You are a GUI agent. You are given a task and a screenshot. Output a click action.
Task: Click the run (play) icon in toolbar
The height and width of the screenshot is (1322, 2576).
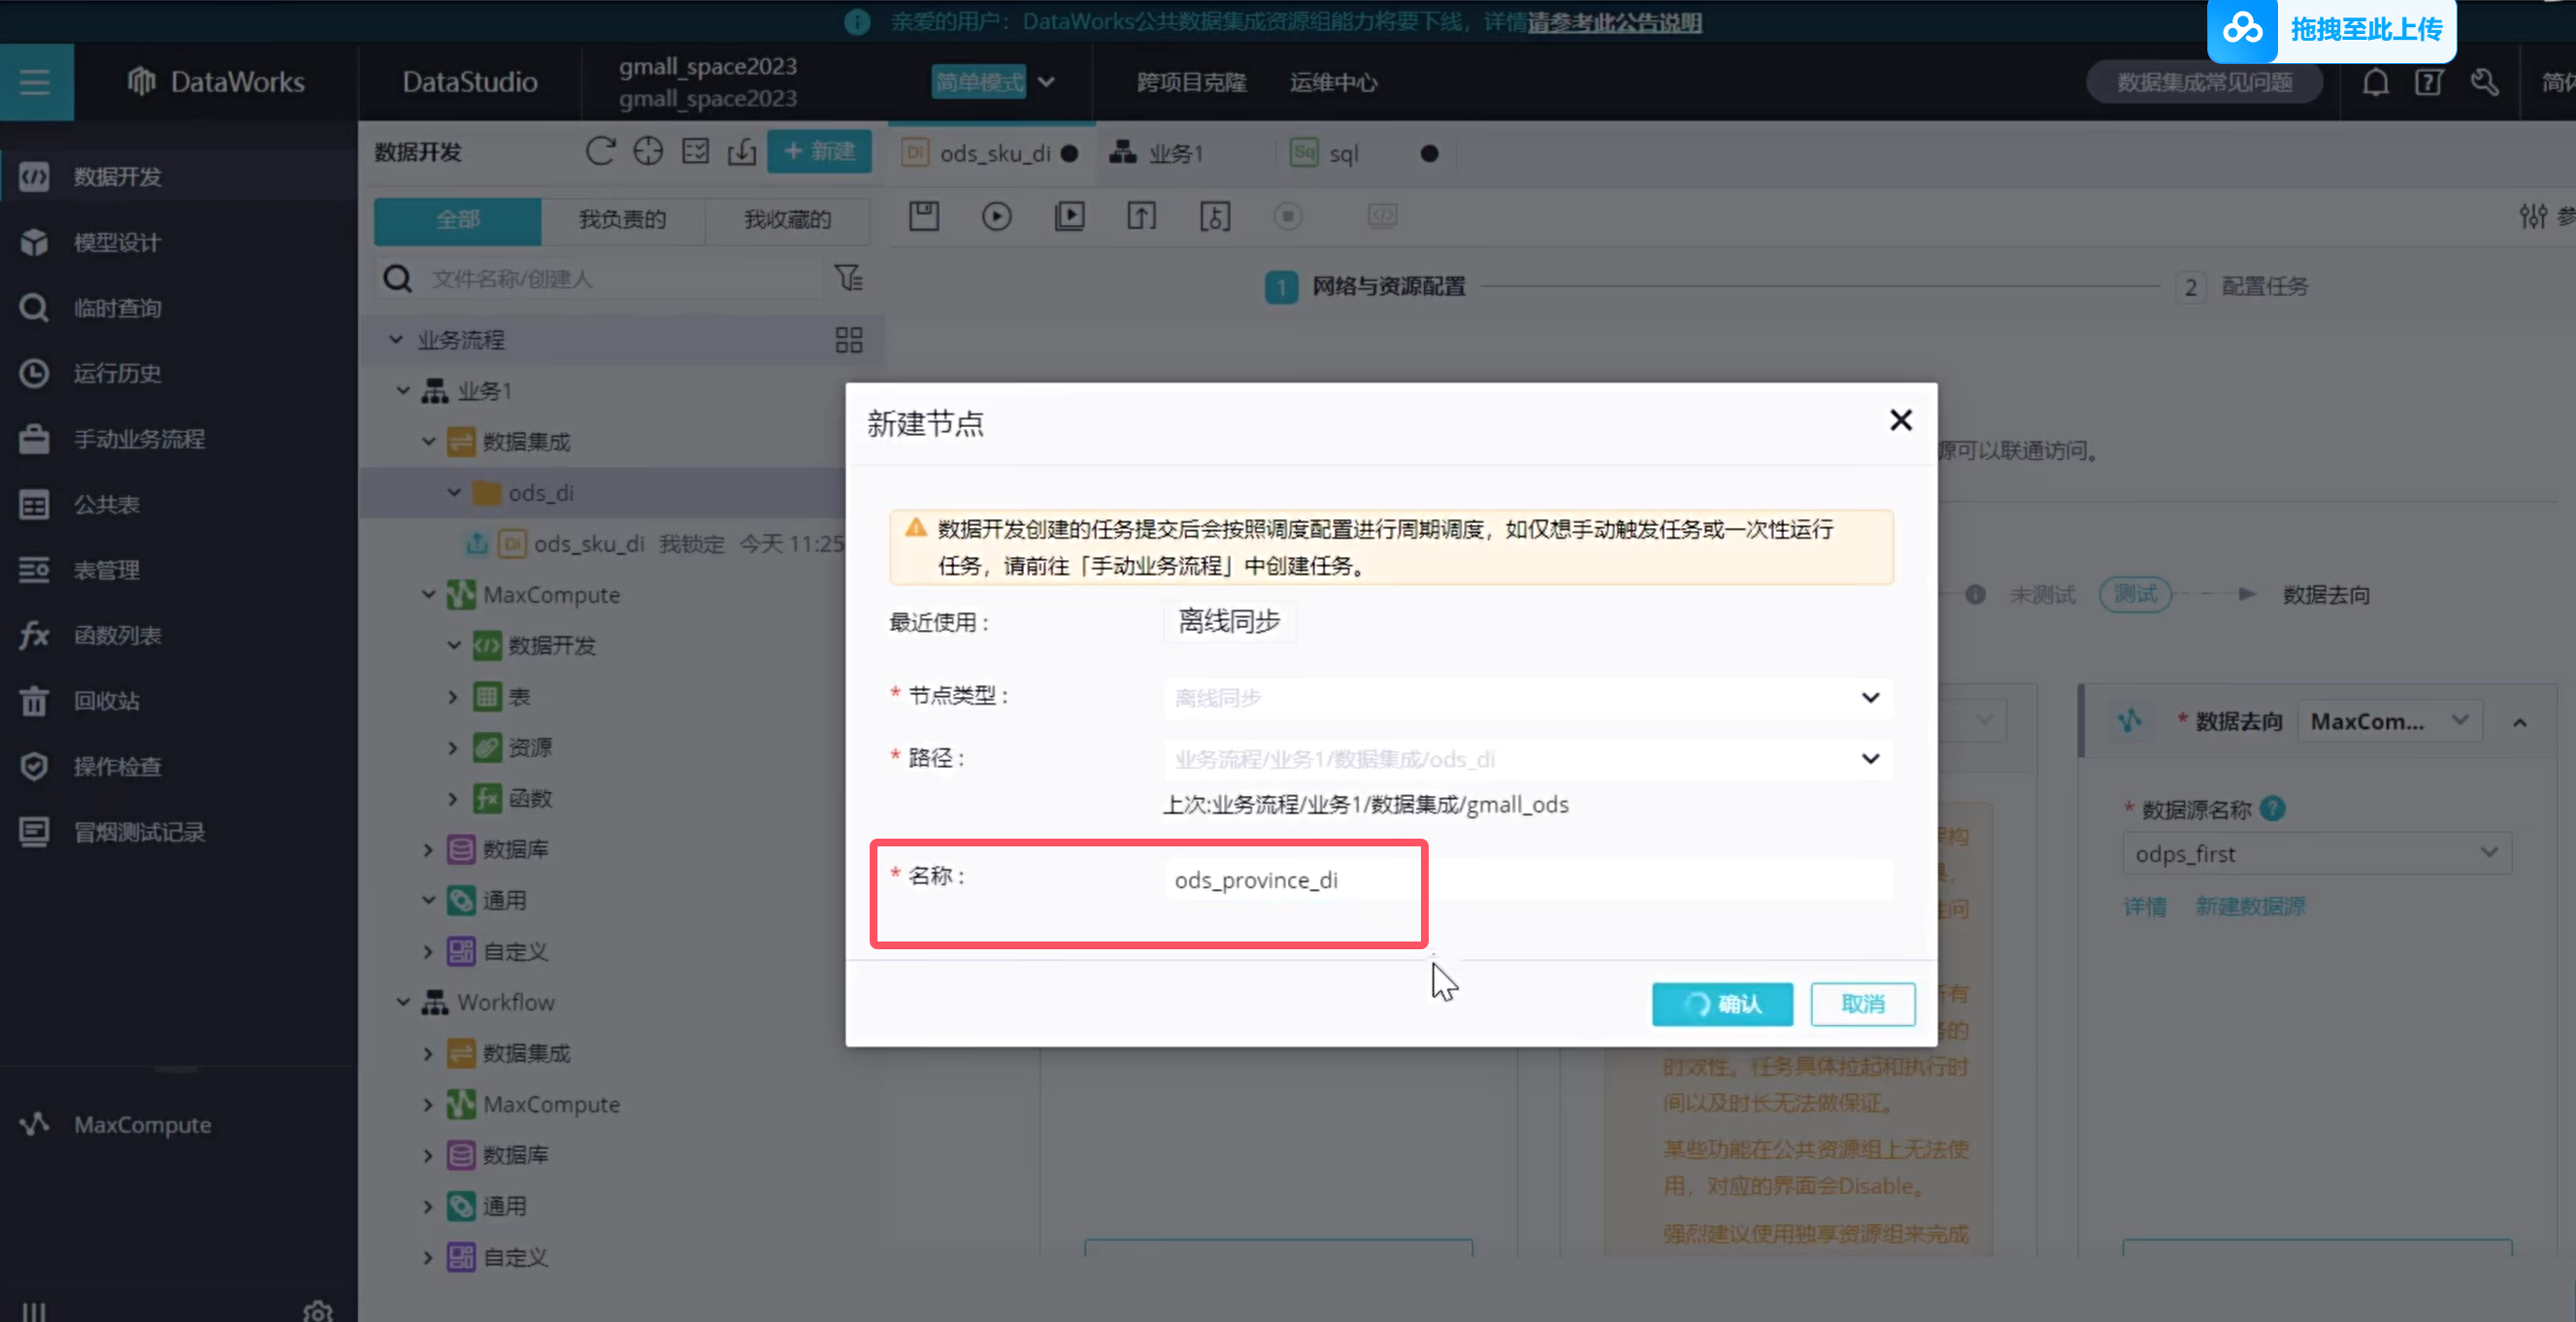[x=996, y=216]
